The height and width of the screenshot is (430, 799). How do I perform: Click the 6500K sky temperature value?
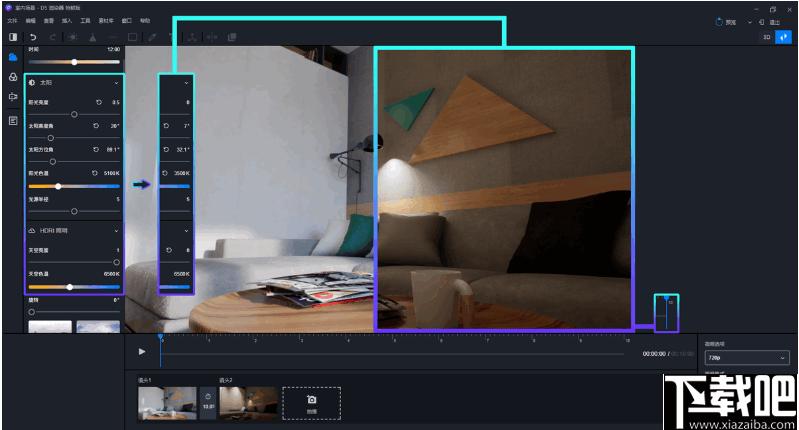[112, 274]
